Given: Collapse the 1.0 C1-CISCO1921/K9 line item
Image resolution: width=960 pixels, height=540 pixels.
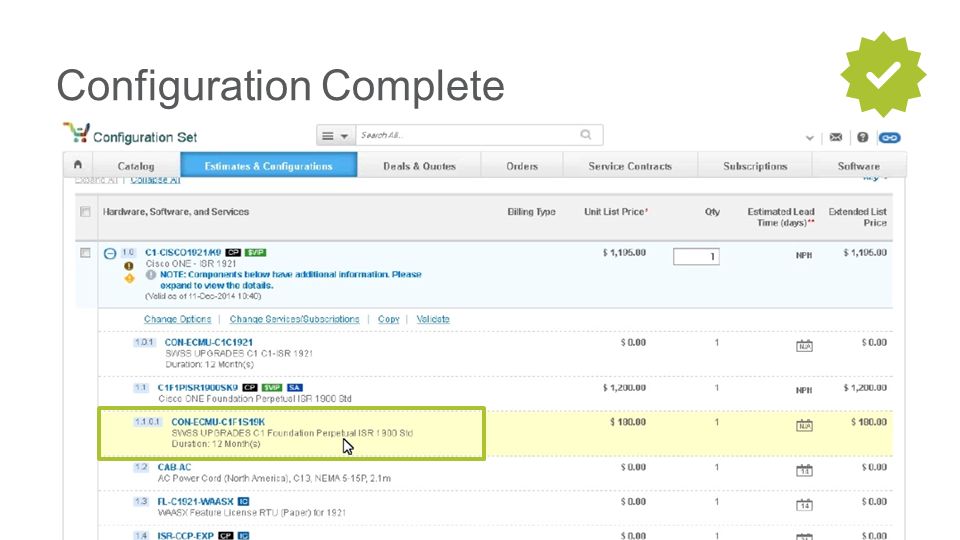Looking at the screenshot, I should (x=110, y=253).
